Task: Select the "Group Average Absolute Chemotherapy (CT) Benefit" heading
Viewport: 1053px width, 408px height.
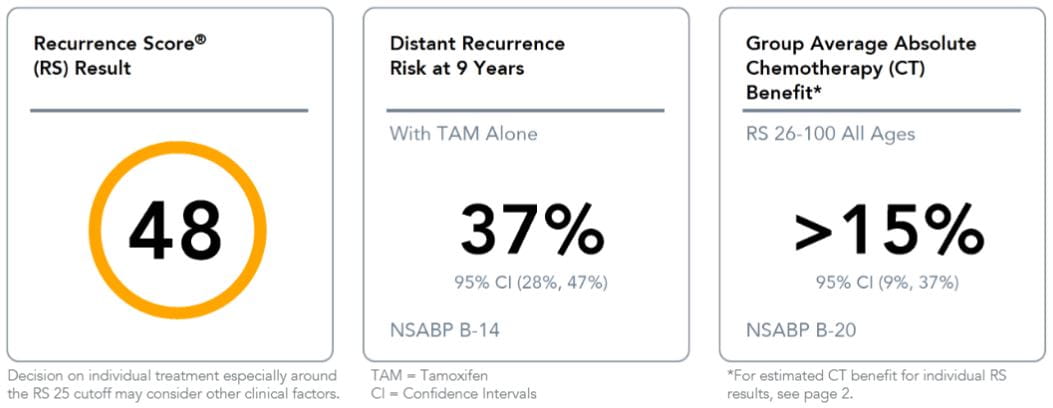Action: (861, 67)
